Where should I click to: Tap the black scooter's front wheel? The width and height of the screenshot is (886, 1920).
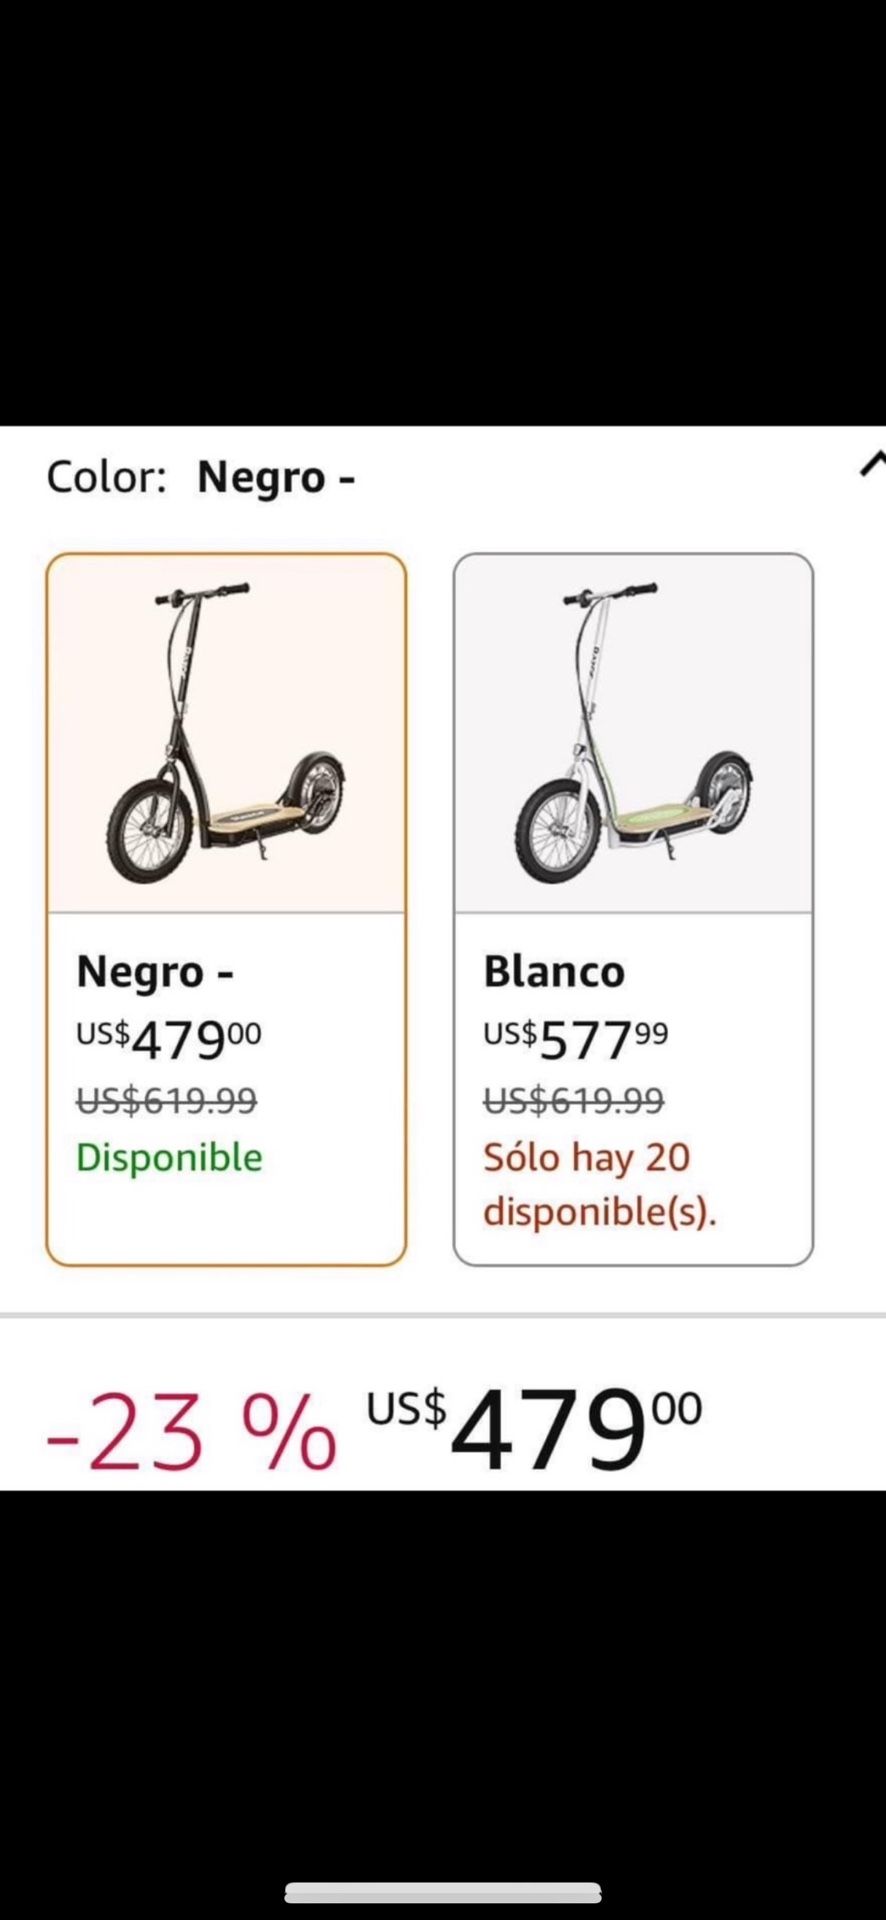coord(148,832)
